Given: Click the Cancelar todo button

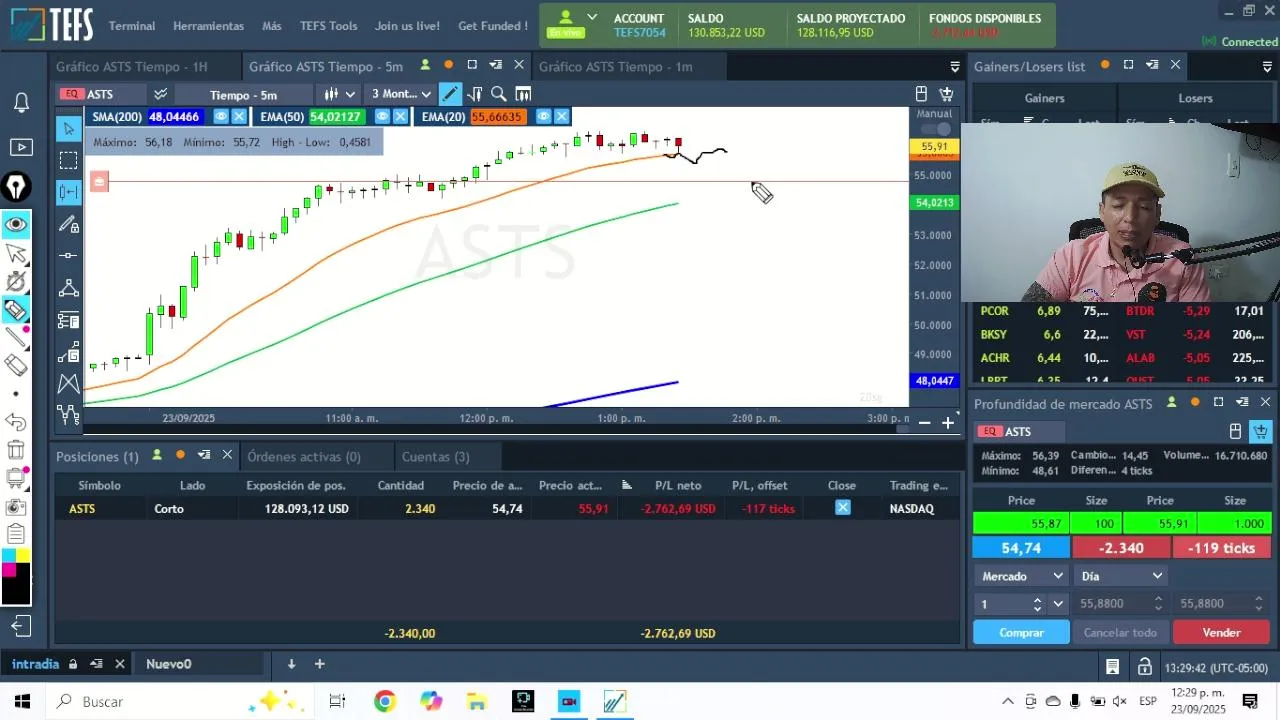Looking at the screenshot, I should (1121, 633).
